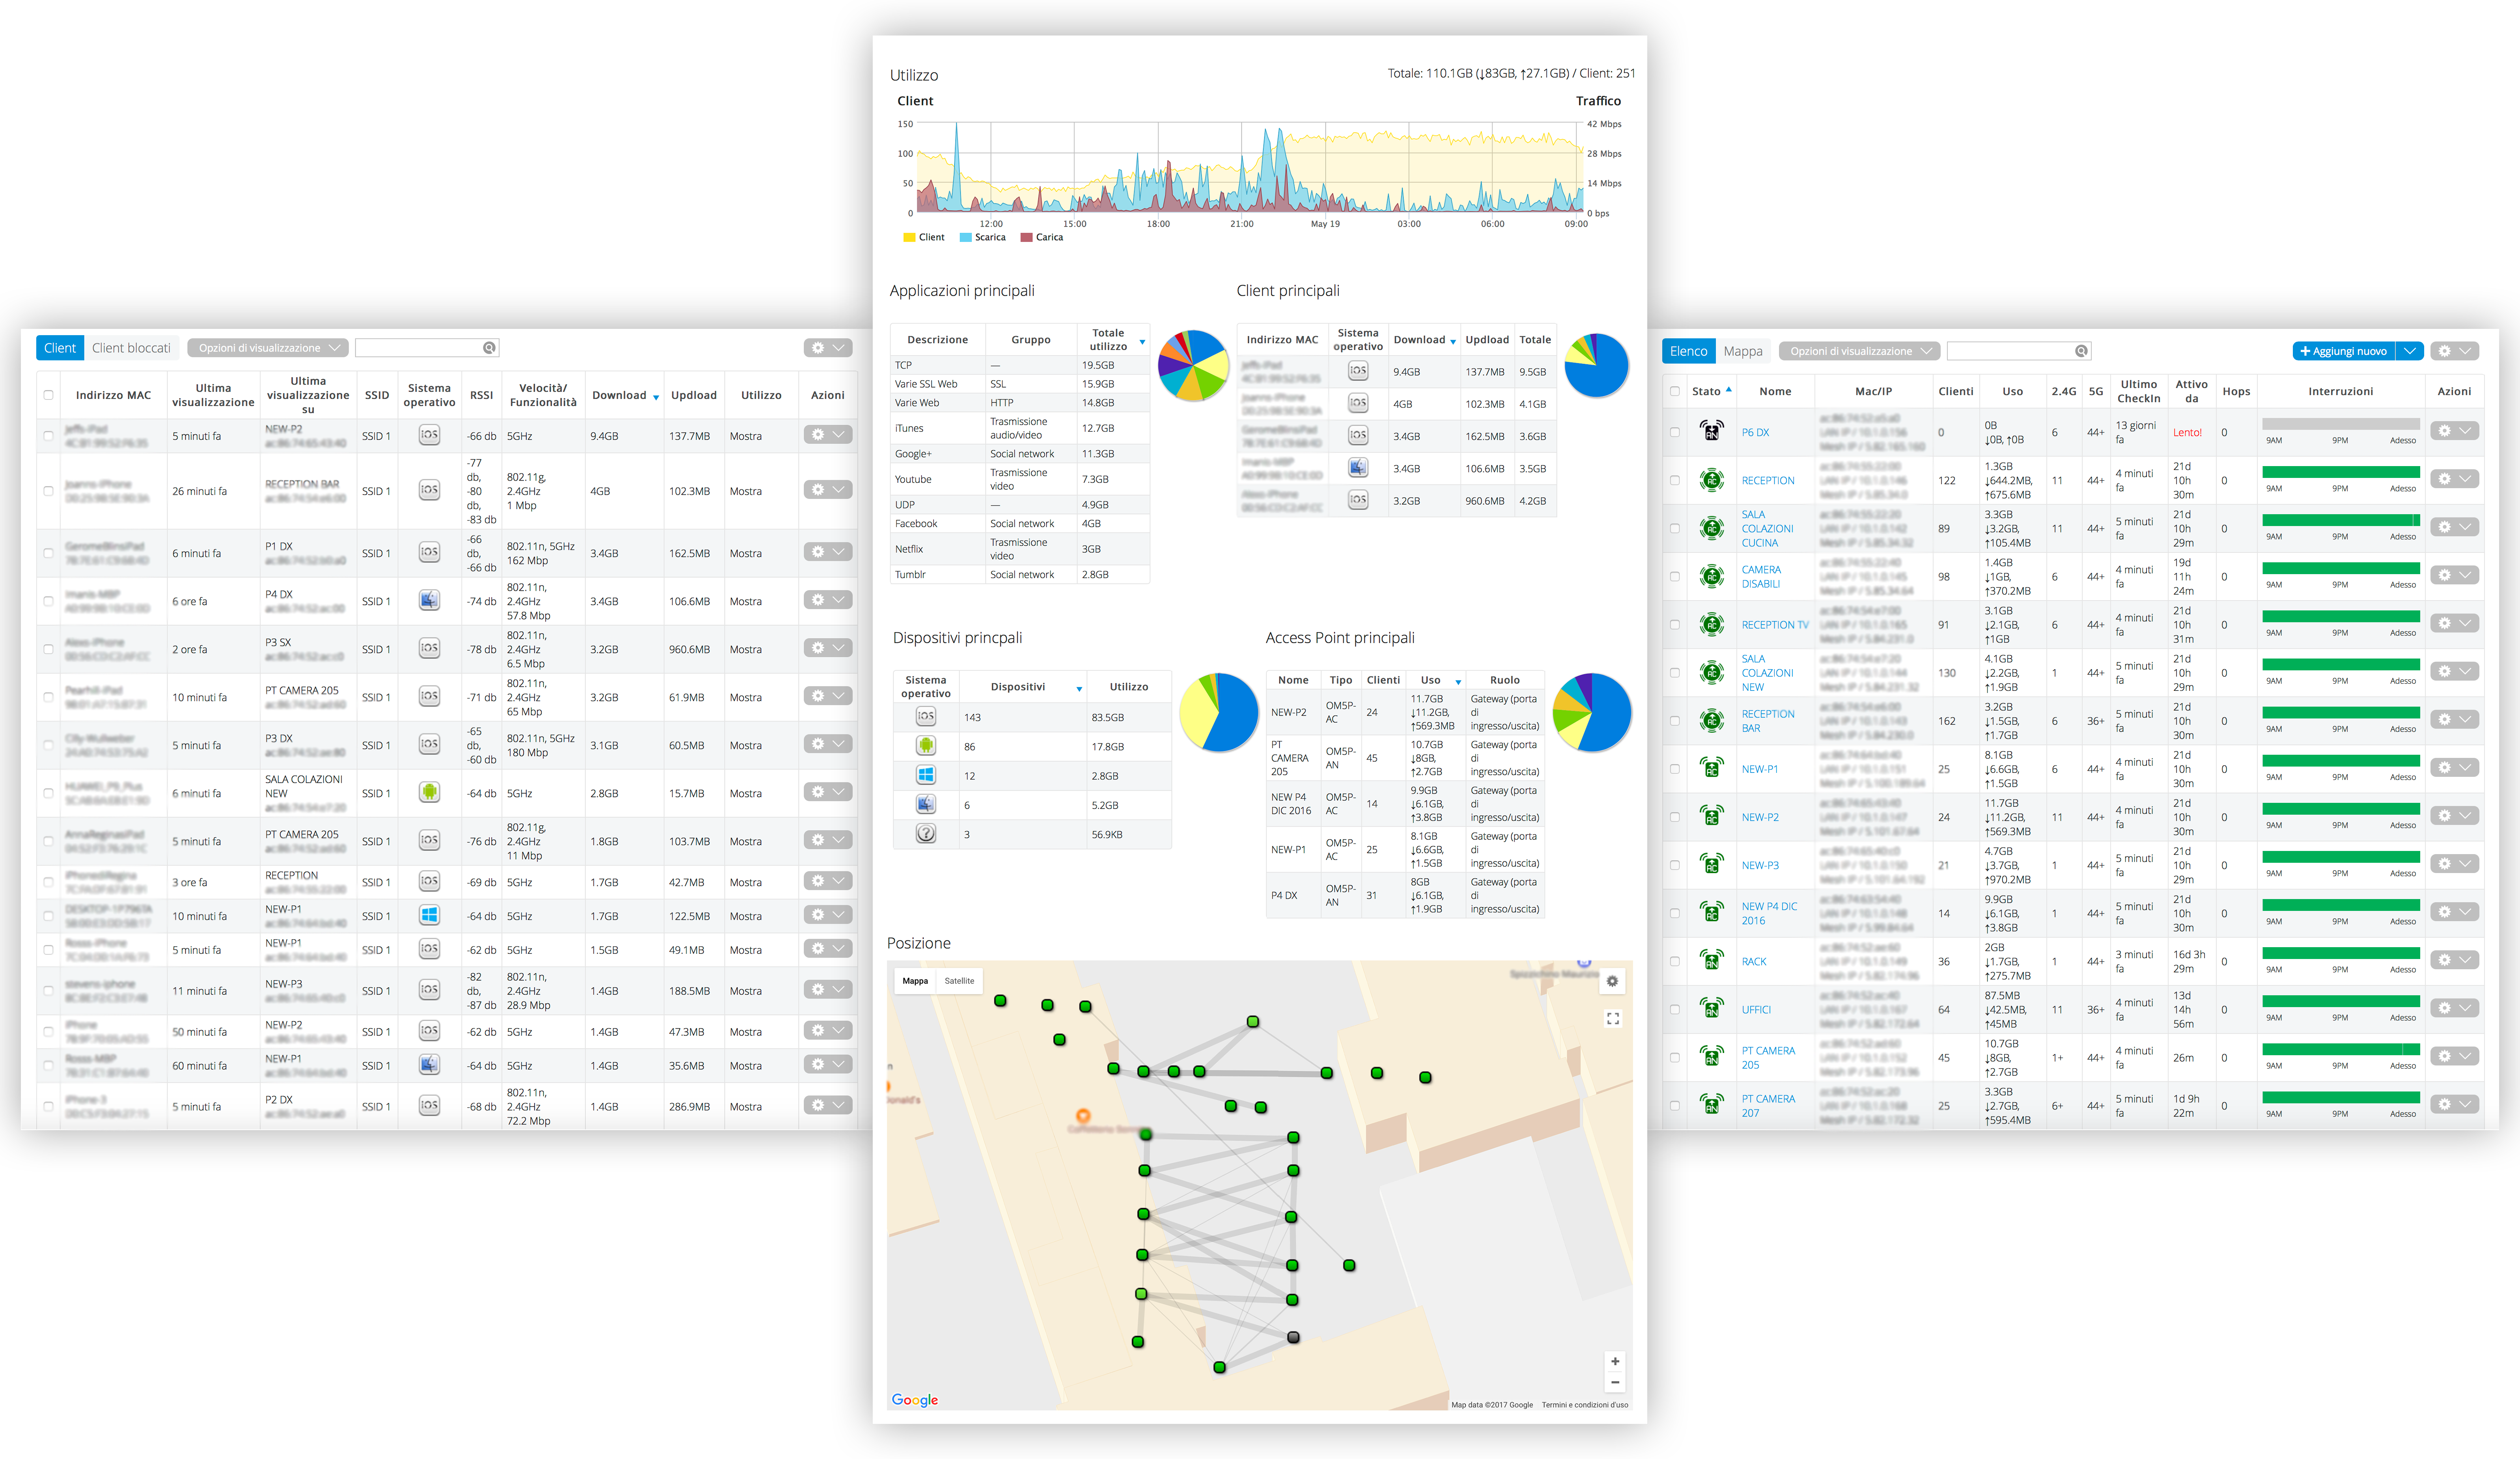The width and height of the screenshot is (2520, 1459).
Task: Check the client row seen on P1 DX
Action: pos(48,553)
